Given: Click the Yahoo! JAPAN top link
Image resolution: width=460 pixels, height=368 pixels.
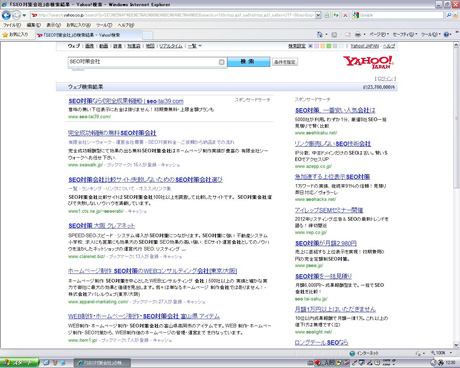Looking at the screenshot, I should point(364,46).
